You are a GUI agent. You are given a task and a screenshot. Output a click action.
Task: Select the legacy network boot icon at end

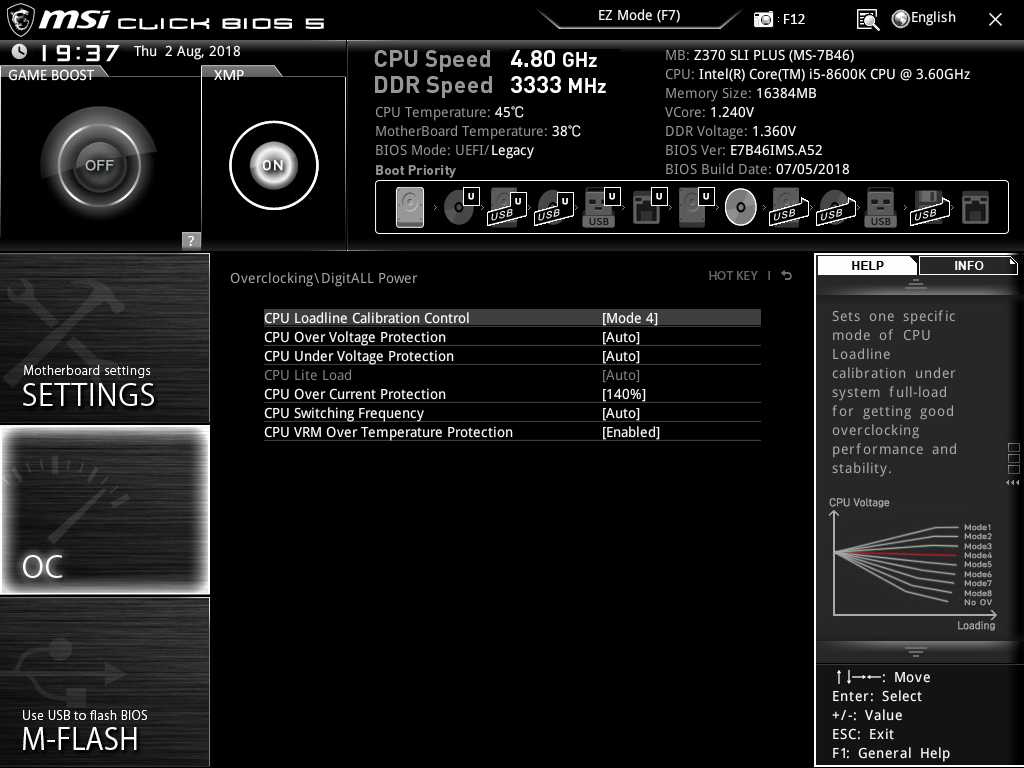click(976, 208)
